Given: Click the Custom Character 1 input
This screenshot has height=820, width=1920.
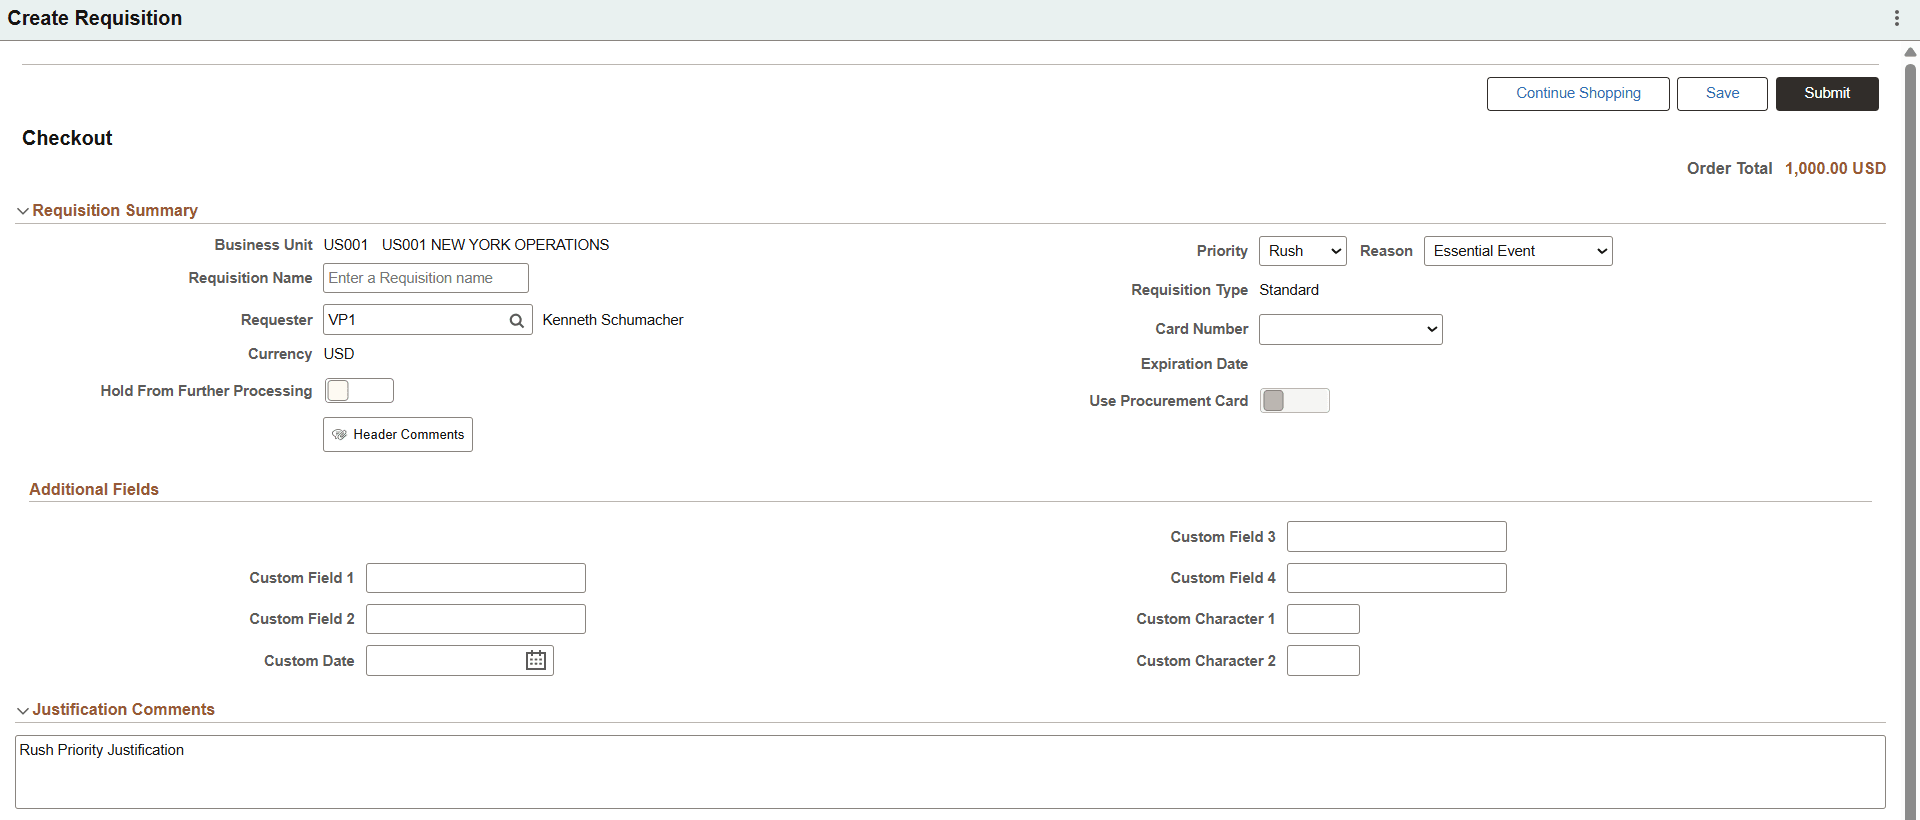Looking at the screenshot, I should [x=1323, y=619].
